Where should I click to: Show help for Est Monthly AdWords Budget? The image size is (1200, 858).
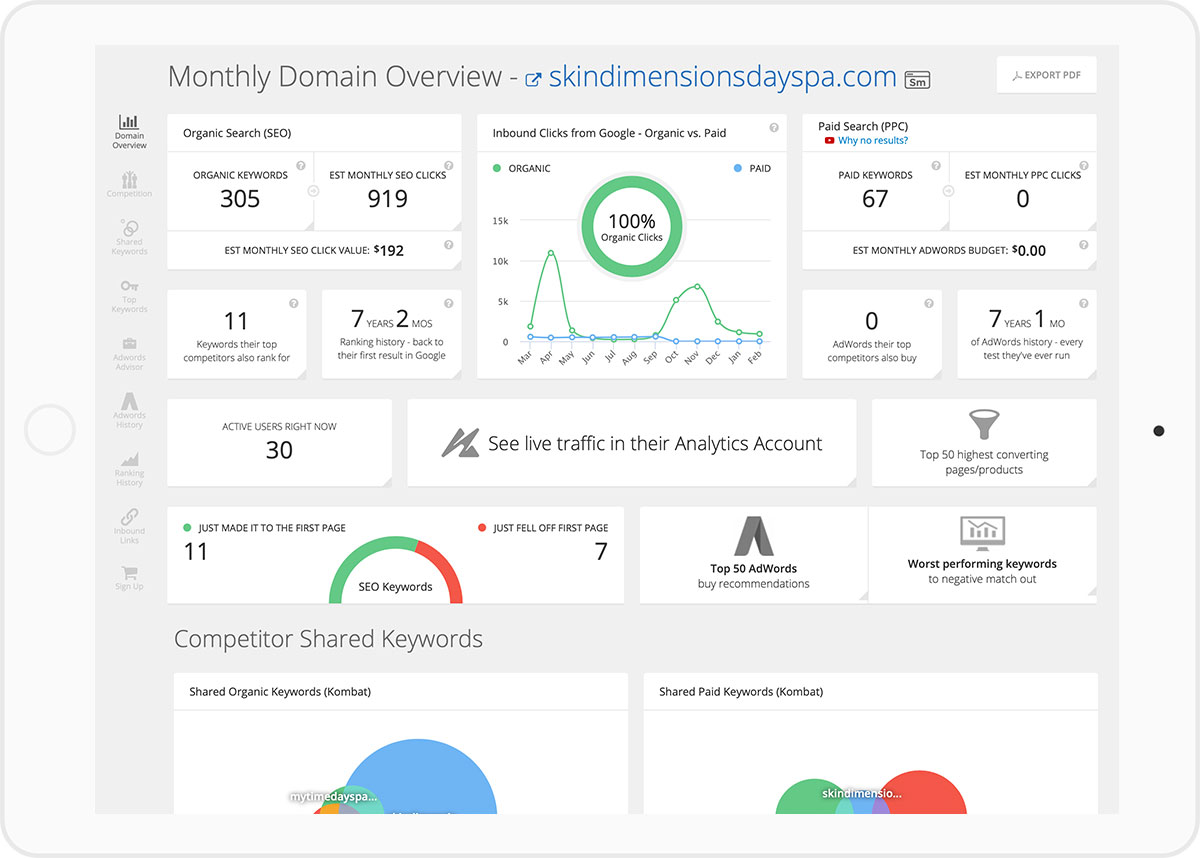pyautogui.click(x=1083, y=244)
